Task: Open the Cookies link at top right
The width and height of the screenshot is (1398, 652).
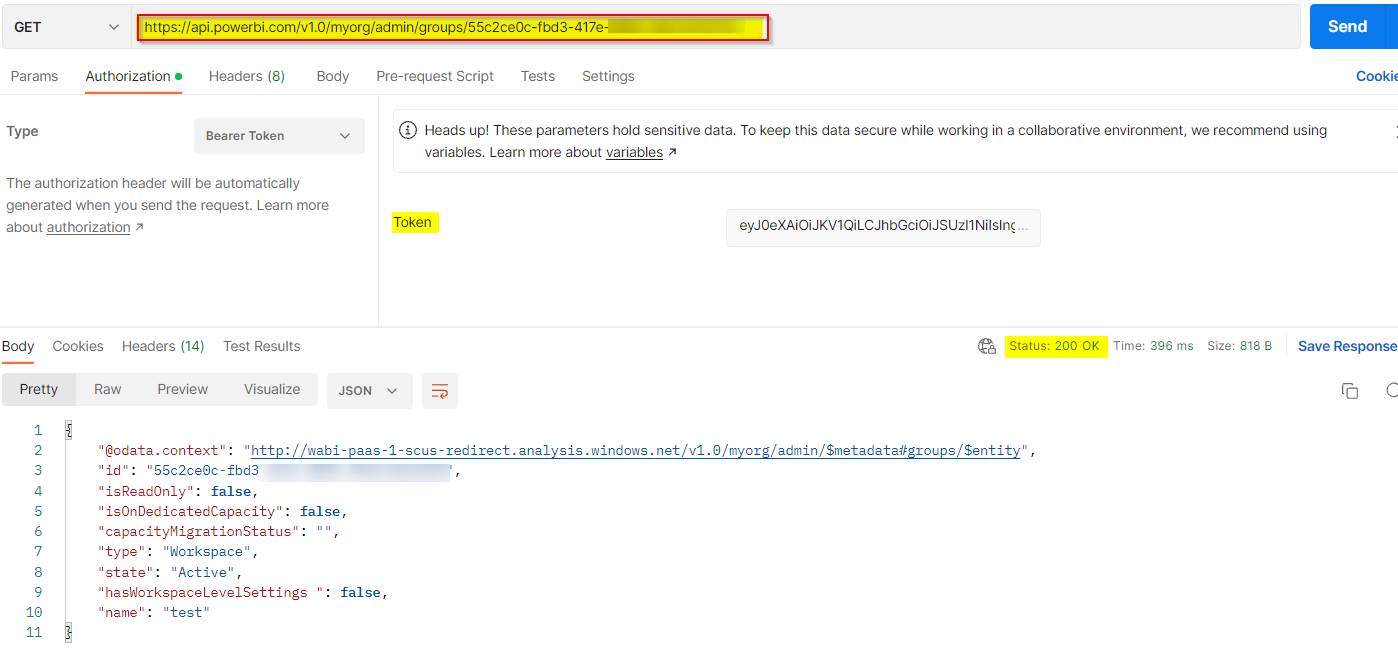Action: coord(1376,76)
